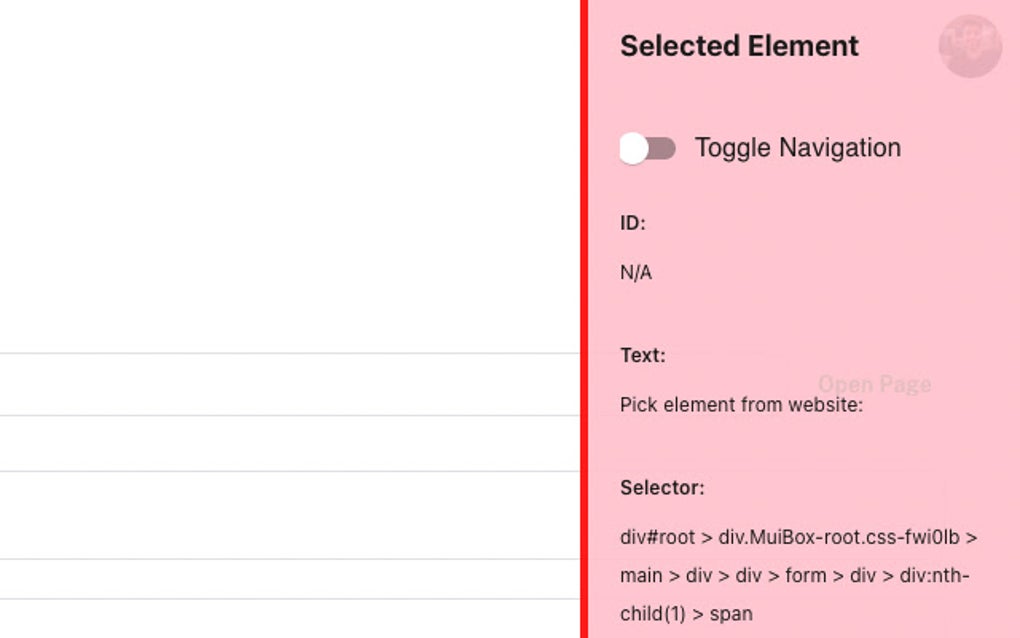The height and width of the screenshot is (638, 1020).
Task: Click the topmost bordered blank row on the left
Action: click(x=290, y=384)
